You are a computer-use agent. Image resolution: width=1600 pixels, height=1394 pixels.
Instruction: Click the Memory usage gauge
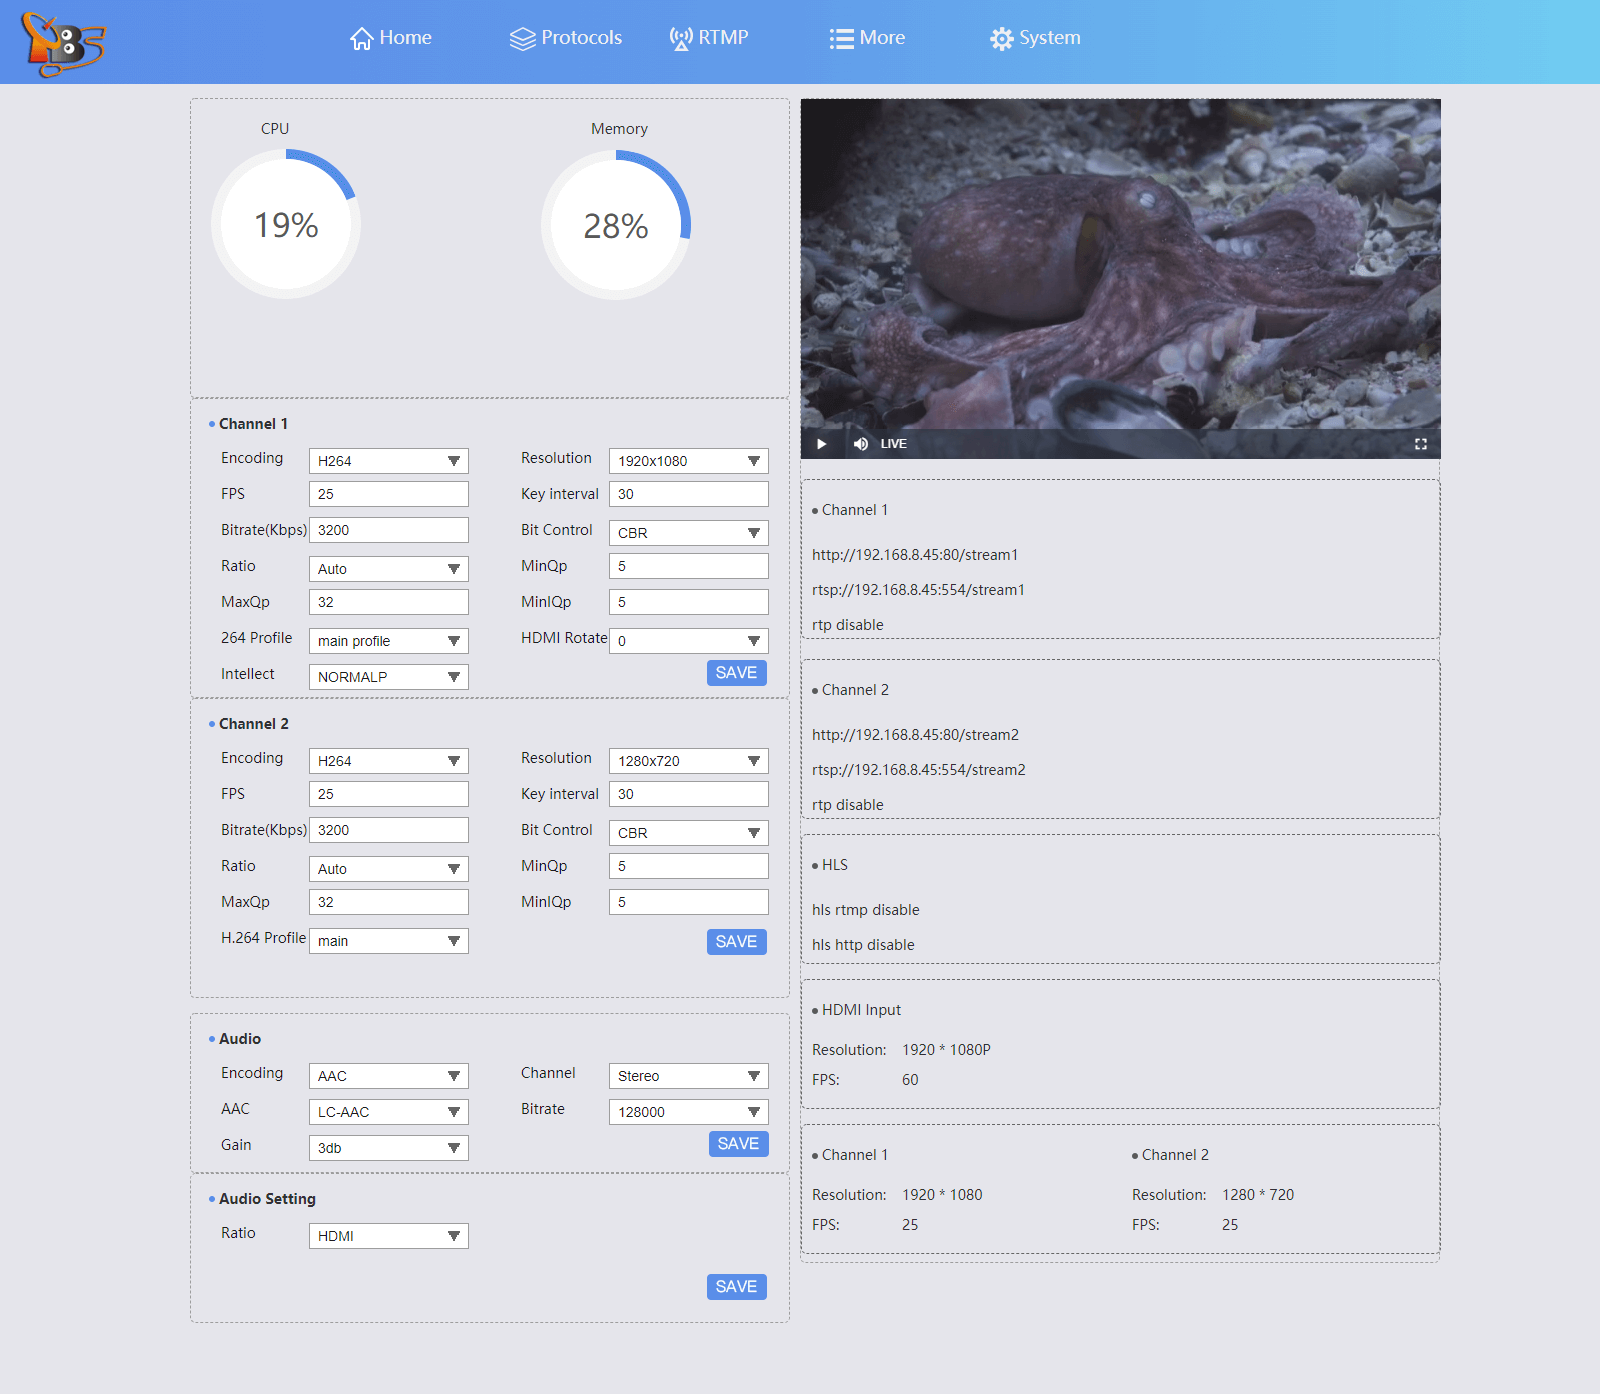pos(616,225)
